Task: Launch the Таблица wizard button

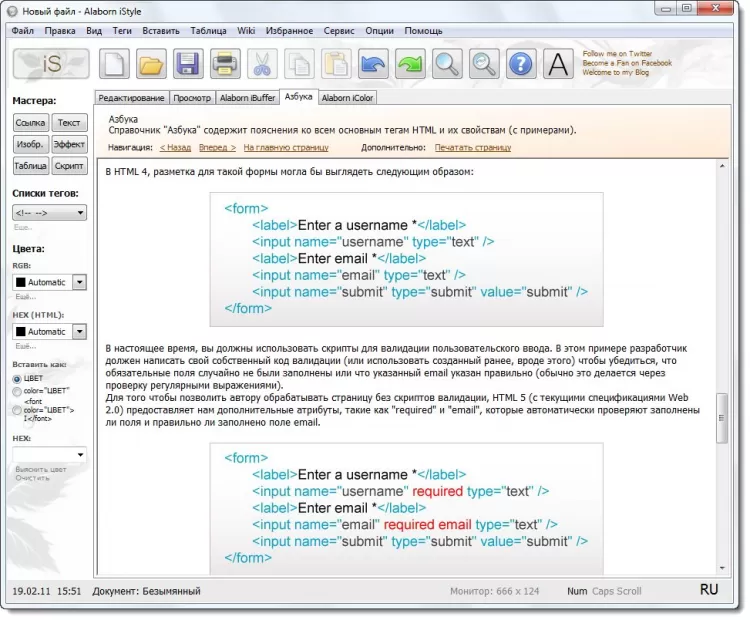Action: [x=30, y=166]
